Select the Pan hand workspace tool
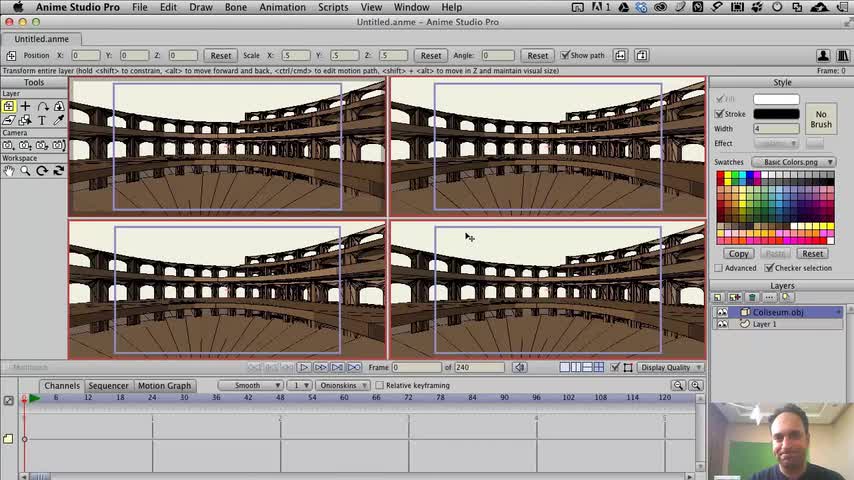The width and height of the screenshot is (854, 480). (9, 171)
